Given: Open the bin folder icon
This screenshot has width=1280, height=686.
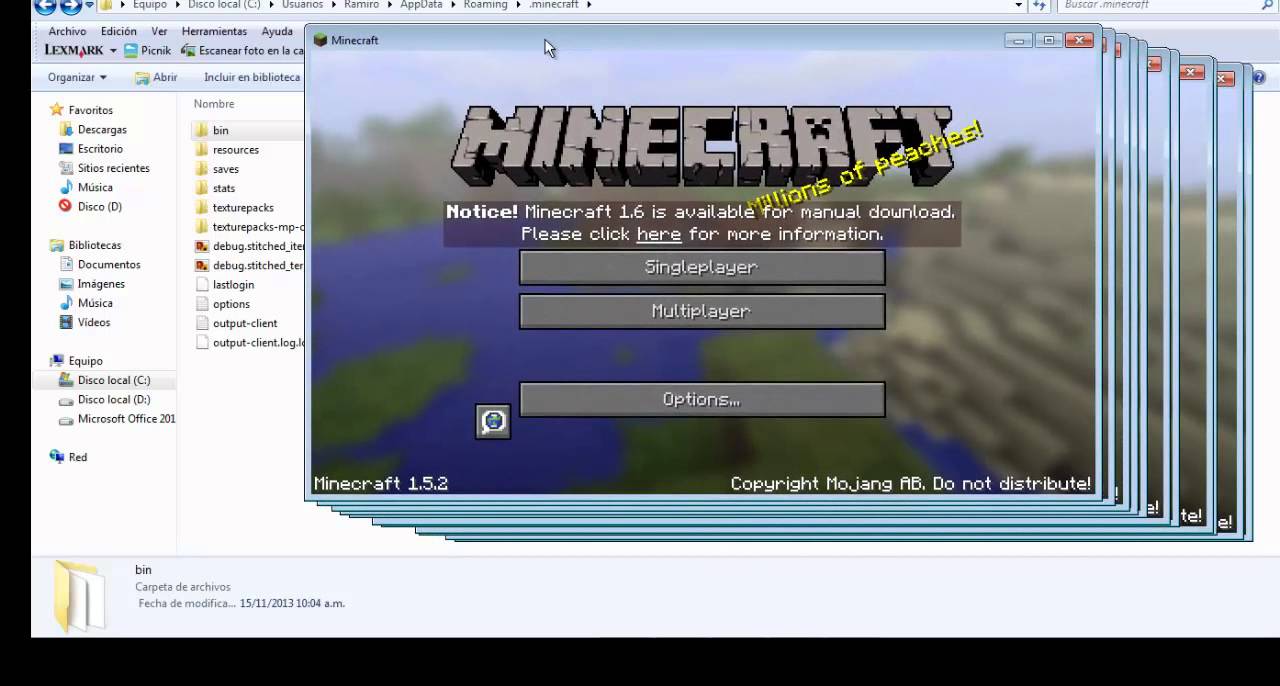Looking at the screenshot, I should 201,130.
